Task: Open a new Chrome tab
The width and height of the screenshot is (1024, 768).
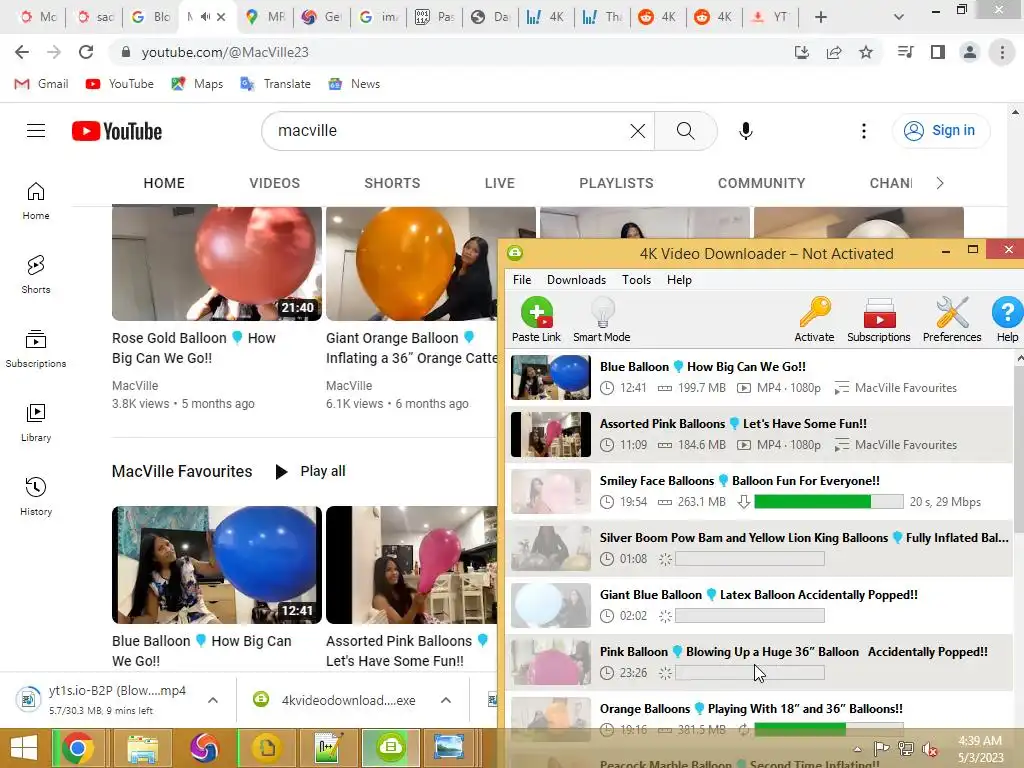Action: (821, 17)
